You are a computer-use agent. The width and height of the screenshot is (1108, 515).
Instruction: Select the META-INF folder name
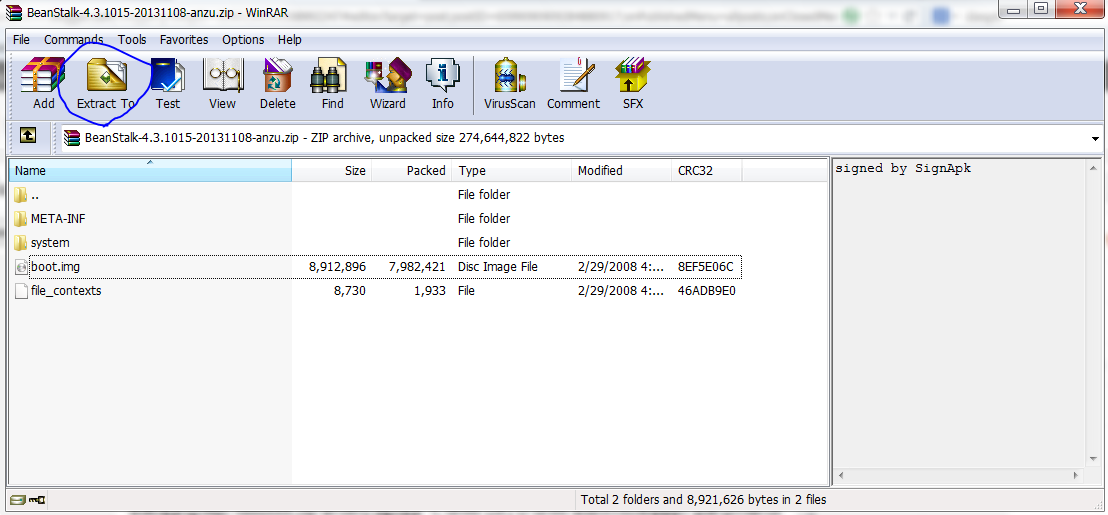pyautogui.click(x=58, y=218)
